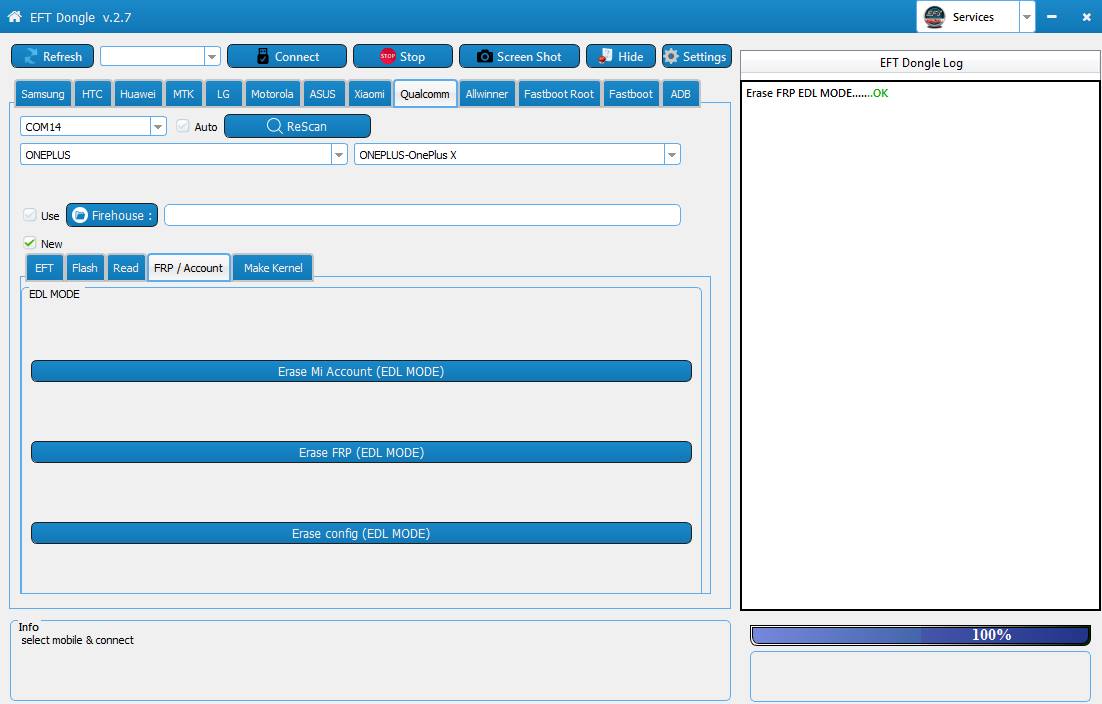Select the ADB tab
This screenshot has height=704, width=1102.
pos(680,93)
